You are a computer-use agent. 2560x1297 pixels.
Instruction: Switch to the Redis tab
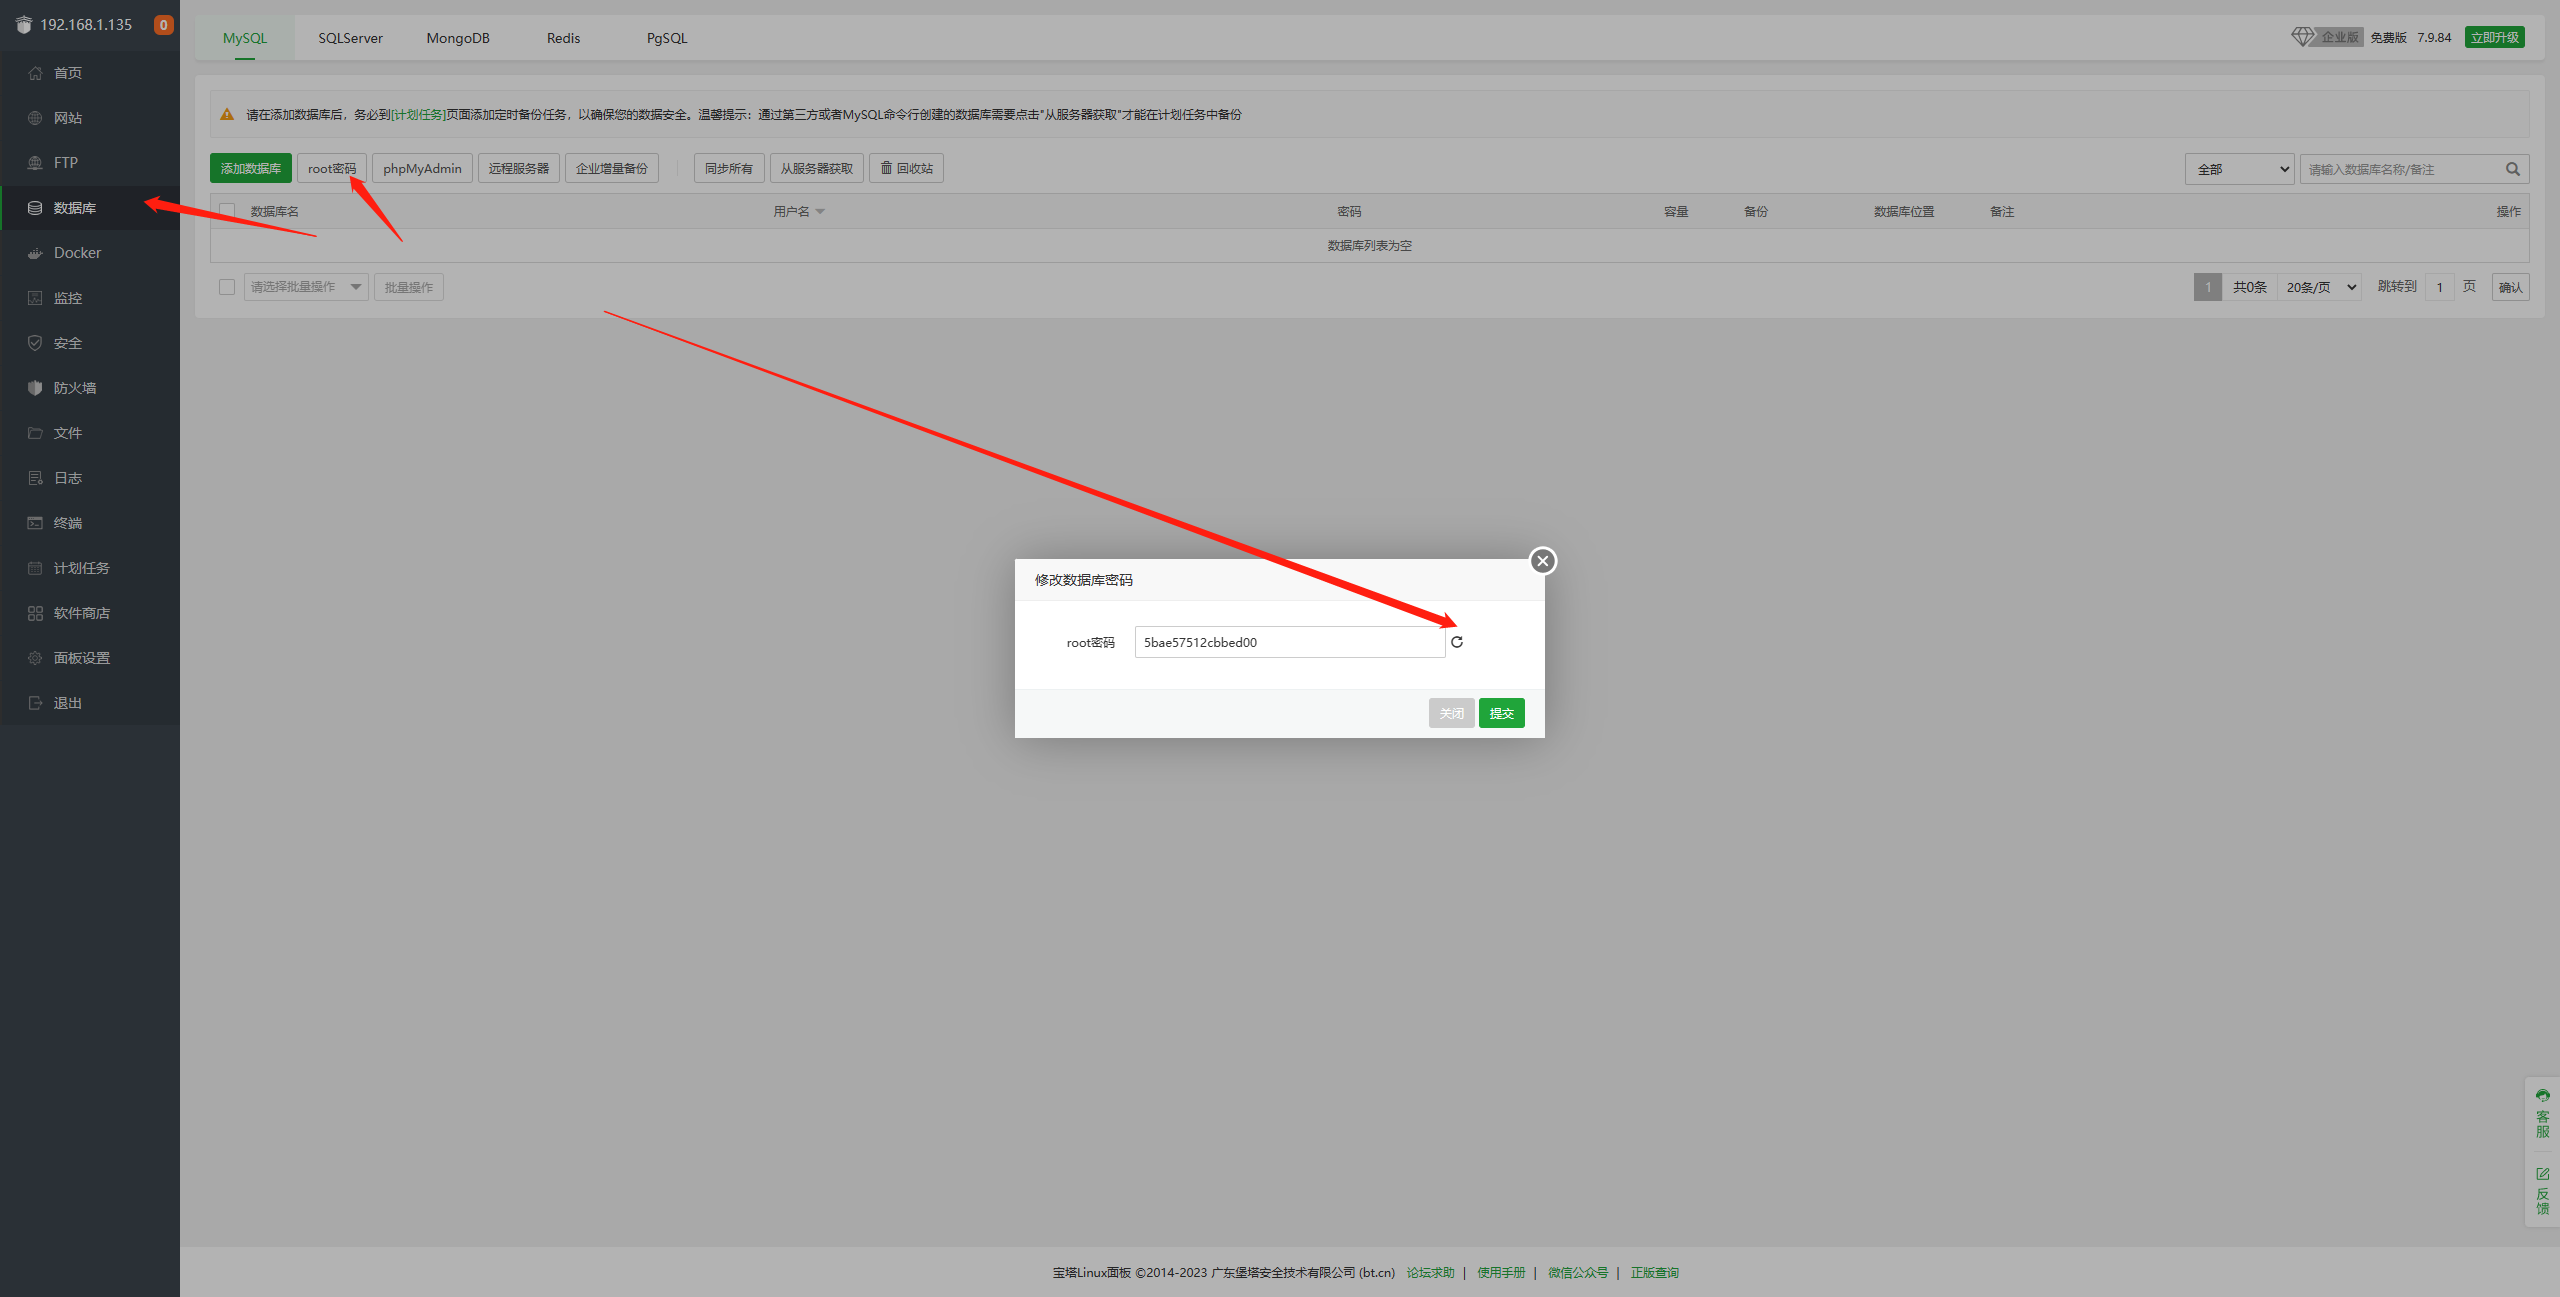(563, 38)
